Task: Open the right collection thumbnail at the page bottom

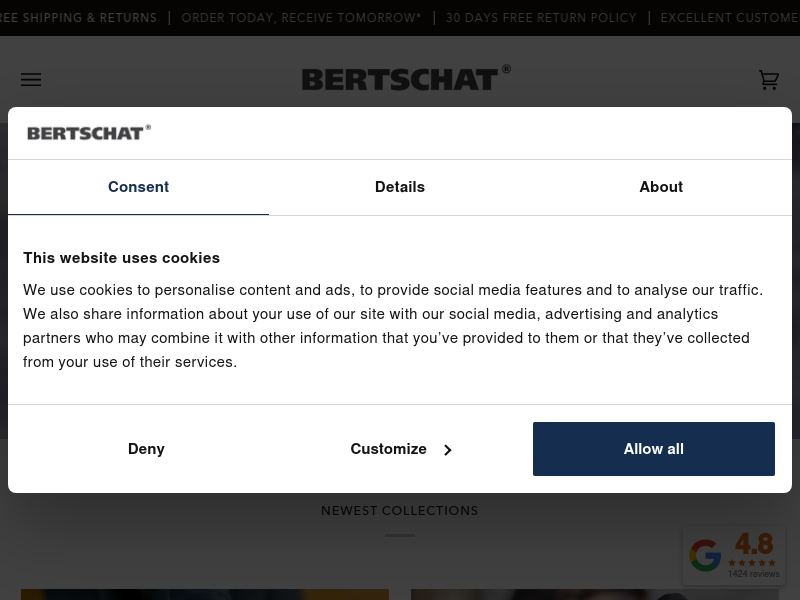Action: (x=595, y=594)
